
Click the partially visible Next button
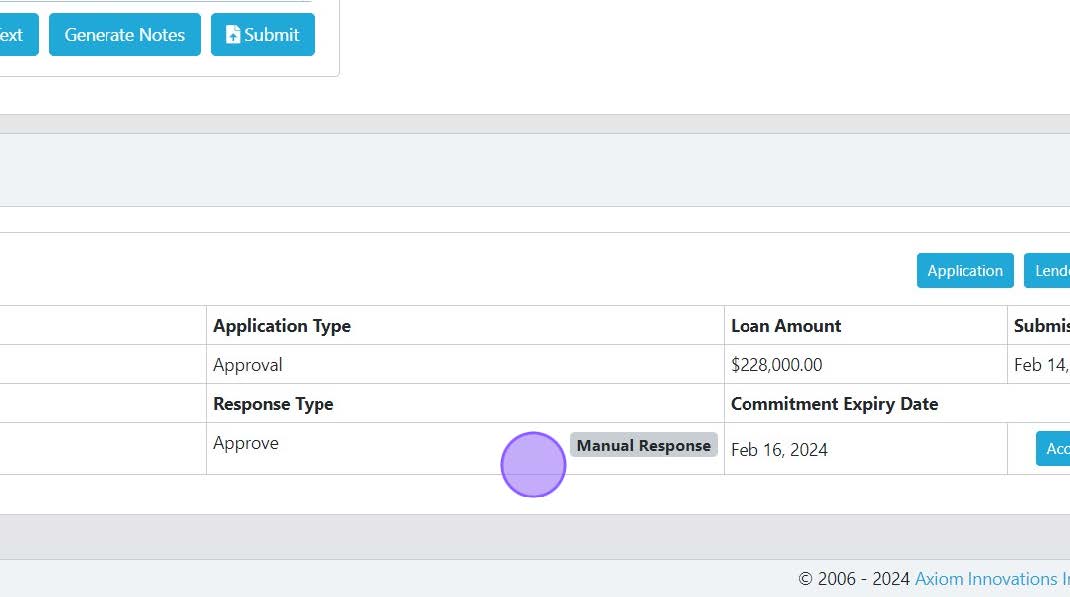14,35
